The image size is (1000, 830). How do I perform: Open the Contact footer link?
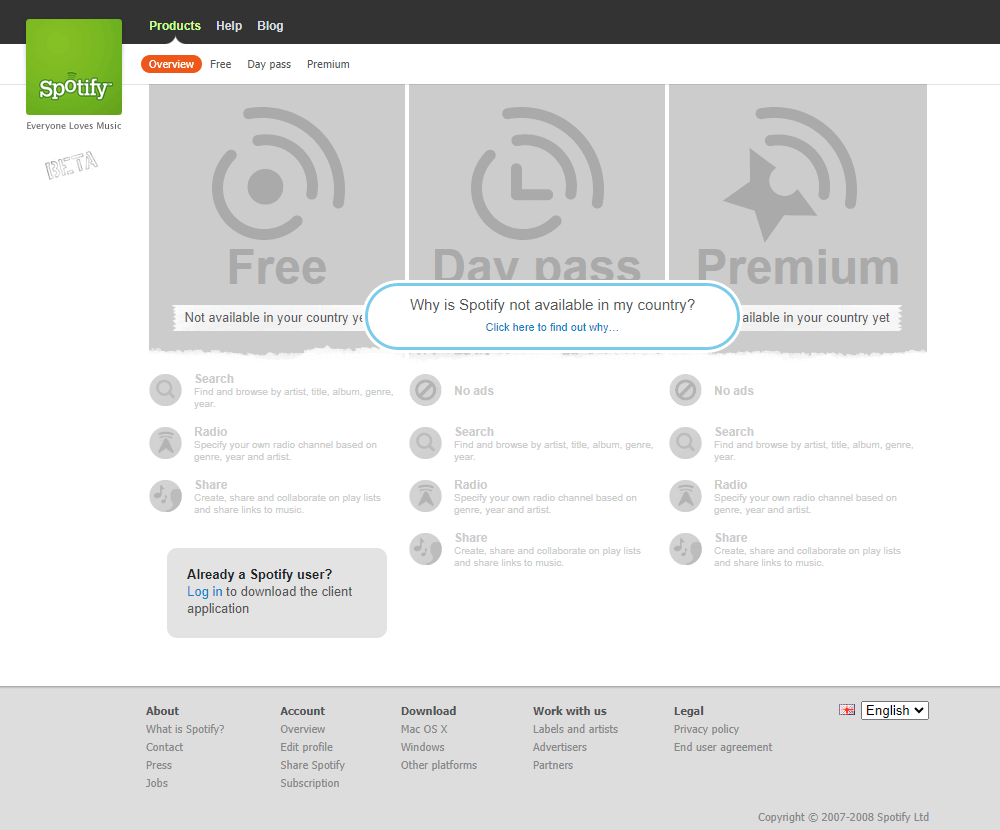165,747
